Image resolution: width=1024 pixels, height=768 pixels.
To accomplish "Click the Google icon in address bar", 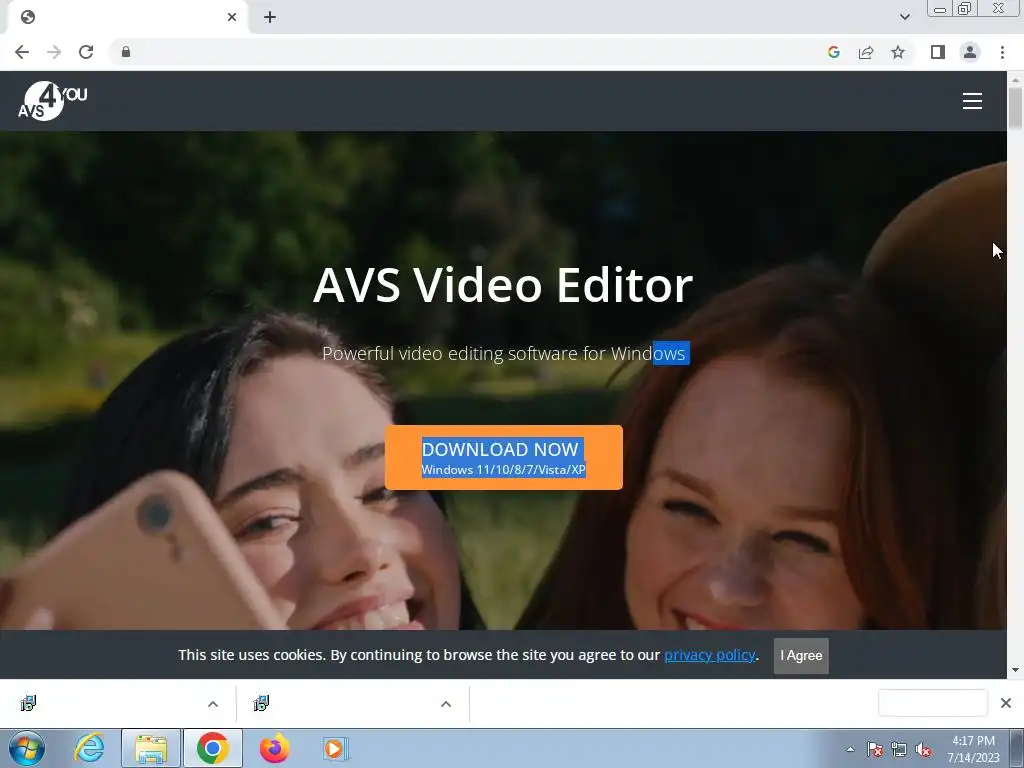I will click(x=833, y=52).
